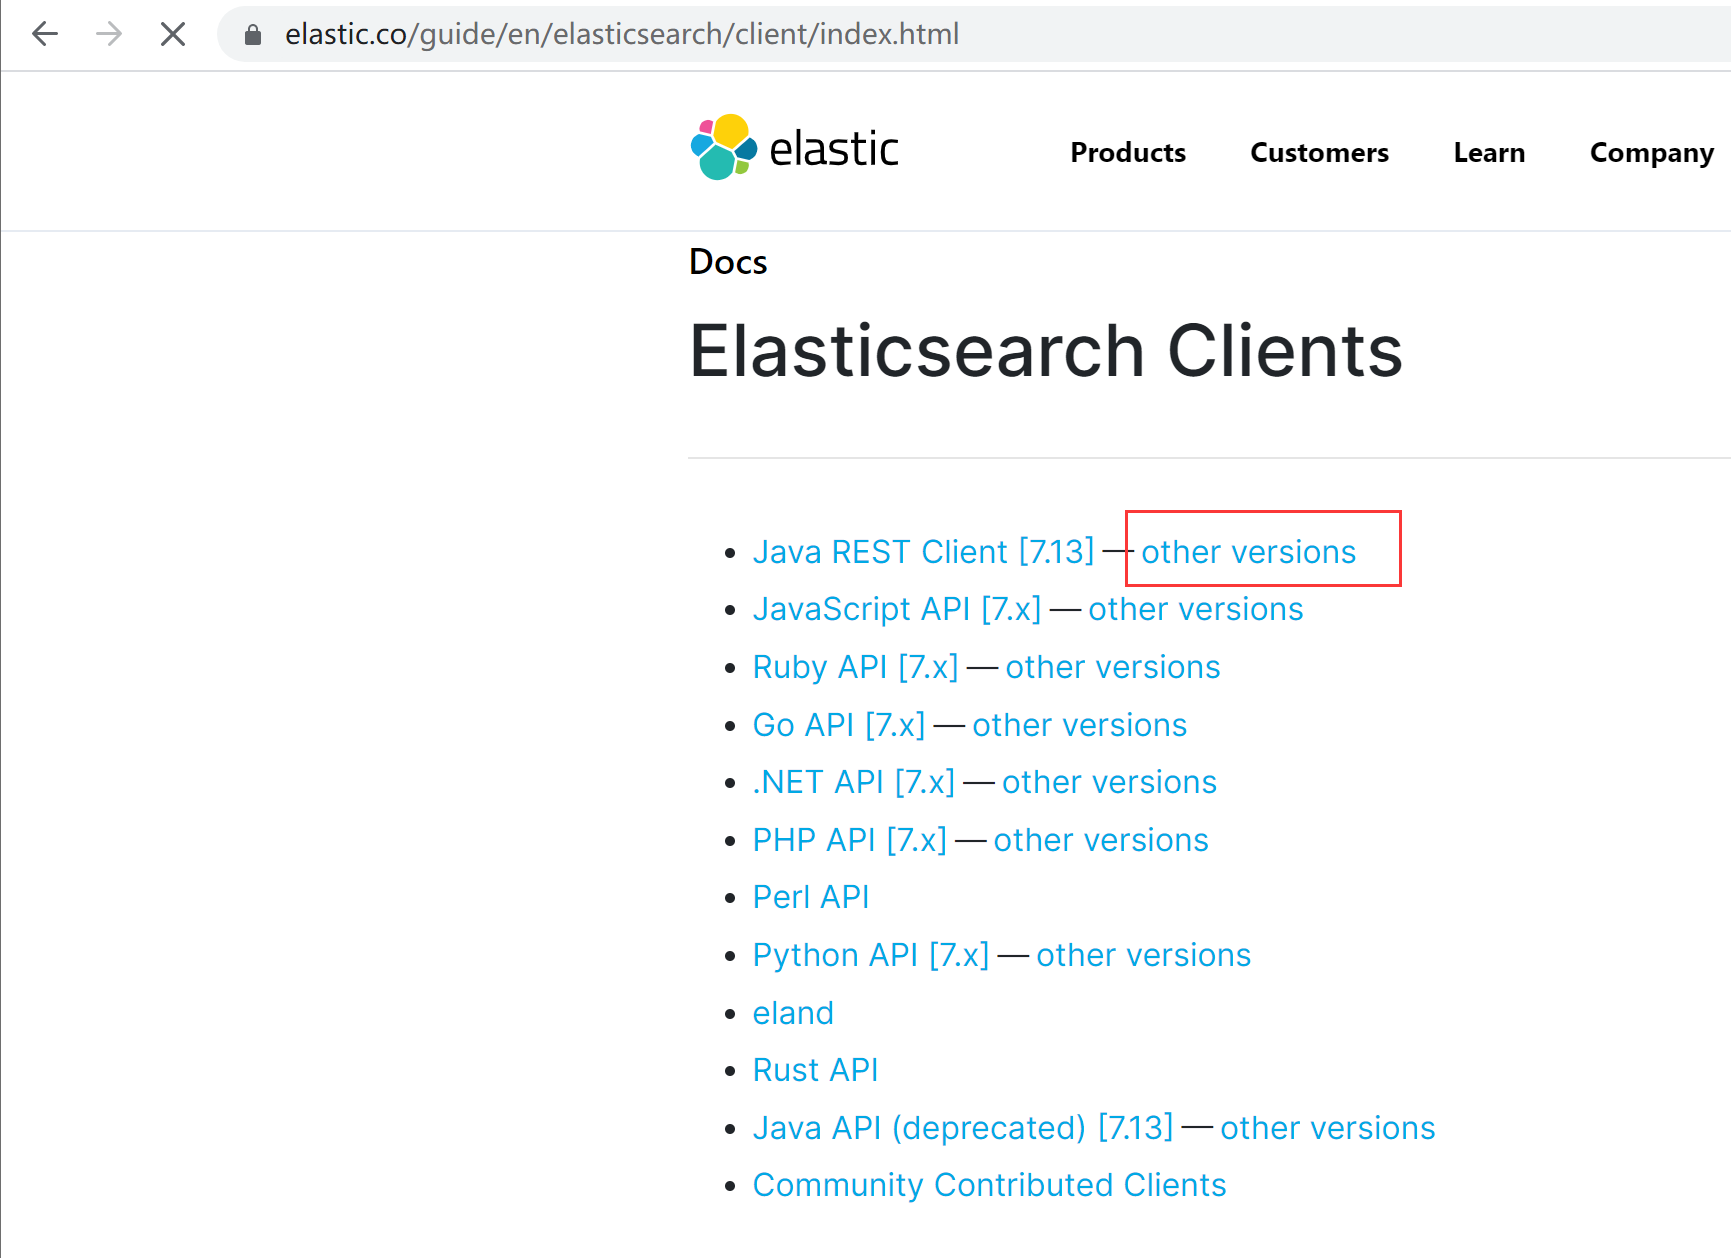This screenshot has height=1258, width=1731.
Task: Open other versions for .NET API
Action: click(x=1110, y=782)
